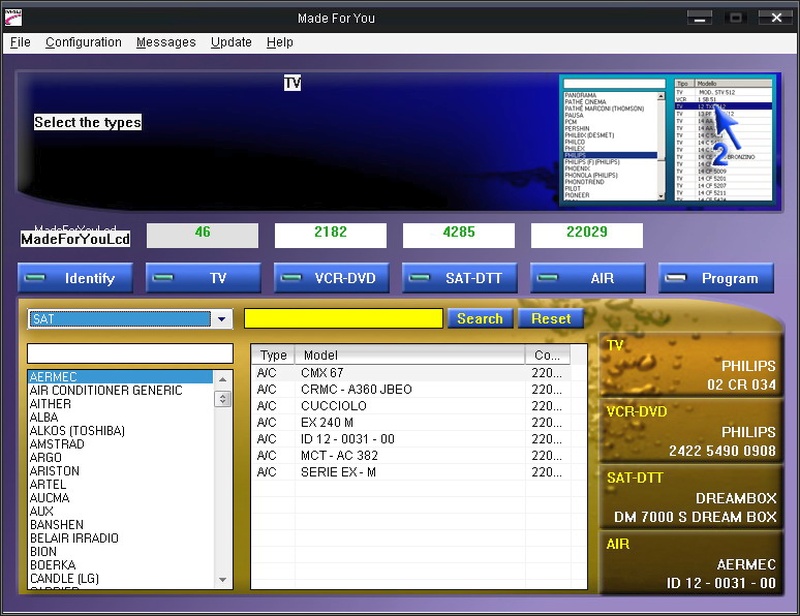Sort by the Model column header
Viewport: 800px width, 616px height.
pyautogui.click(x=410, y=355)
